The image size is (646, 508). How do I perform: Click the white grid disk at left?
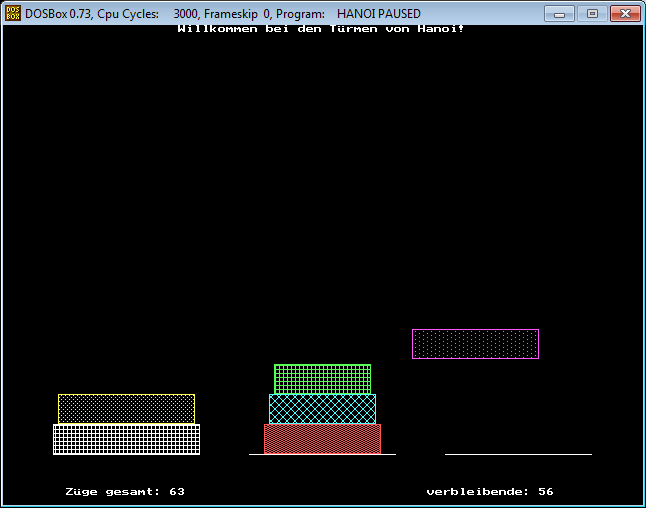pyautogui.click(x=126, y=439)
